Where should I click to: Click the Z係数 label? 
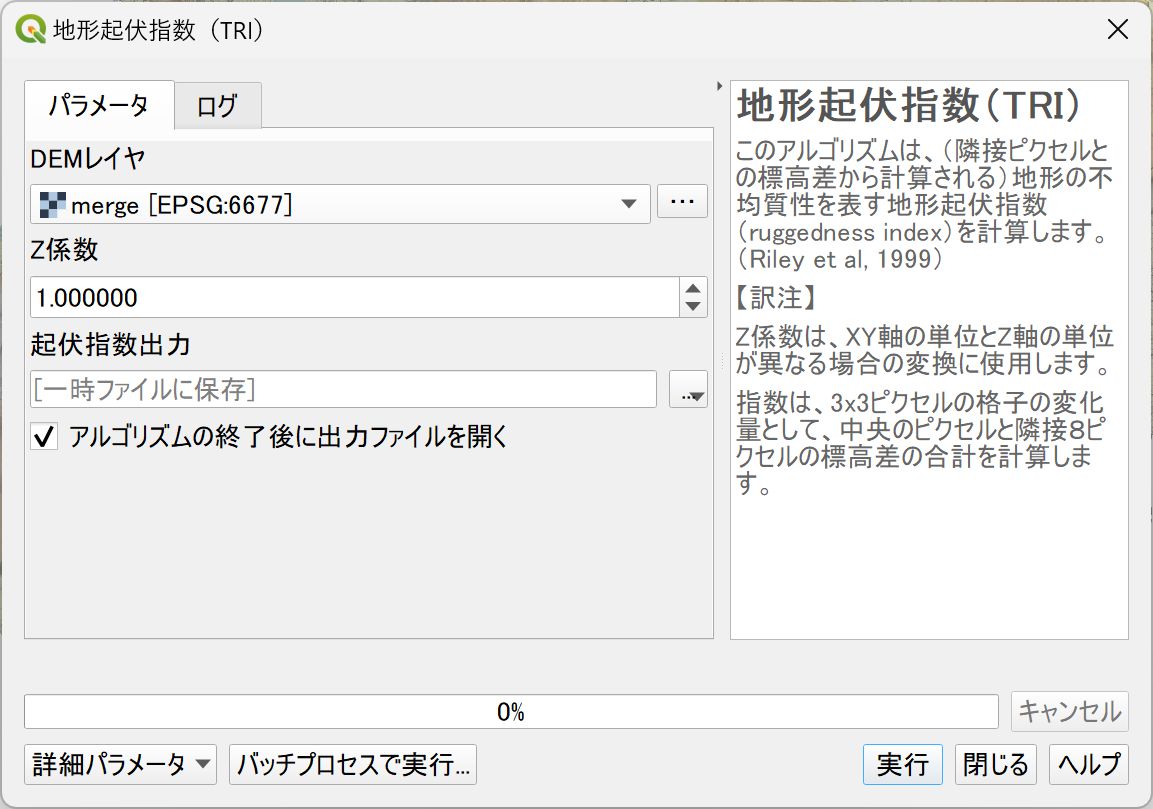(x=64, y=250)
